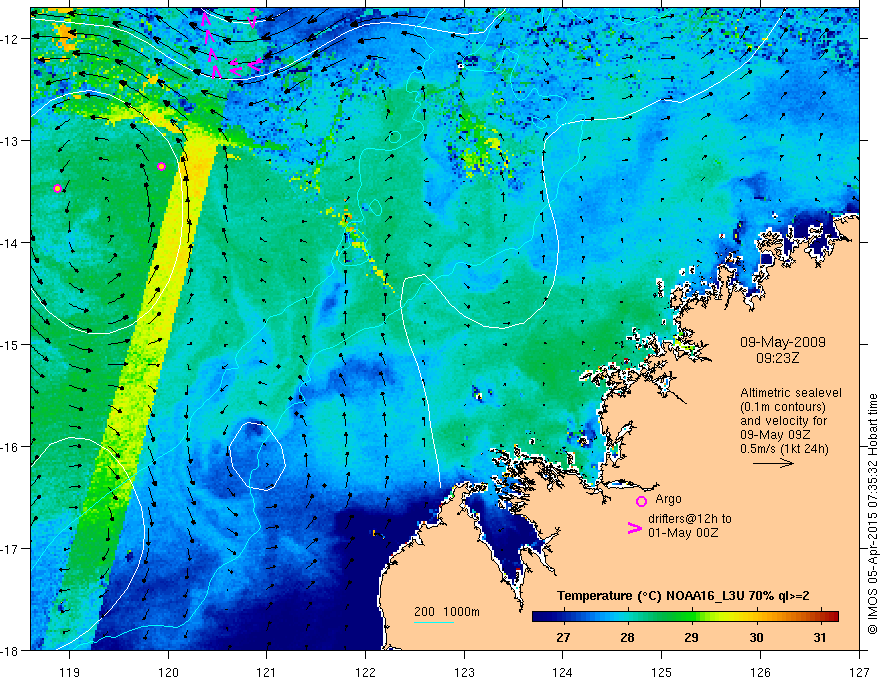Image resolution: width=880 pixels, height=680 pixels.
Task: Select the Argo float marker nearest longitude 119
Action: (x=57, y=189)
